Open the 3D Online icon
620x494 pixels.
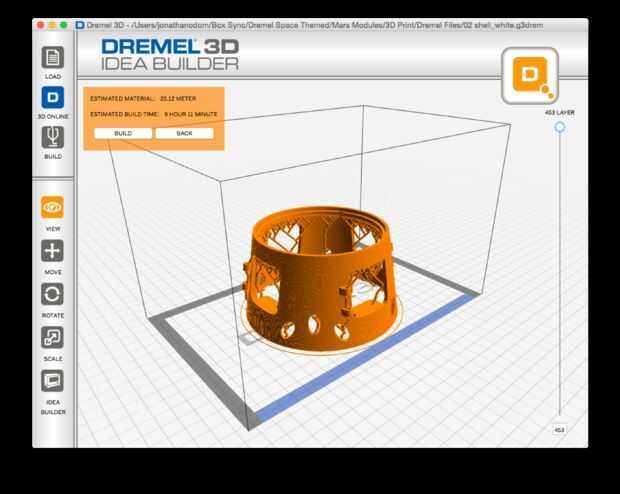click(53, 97)
